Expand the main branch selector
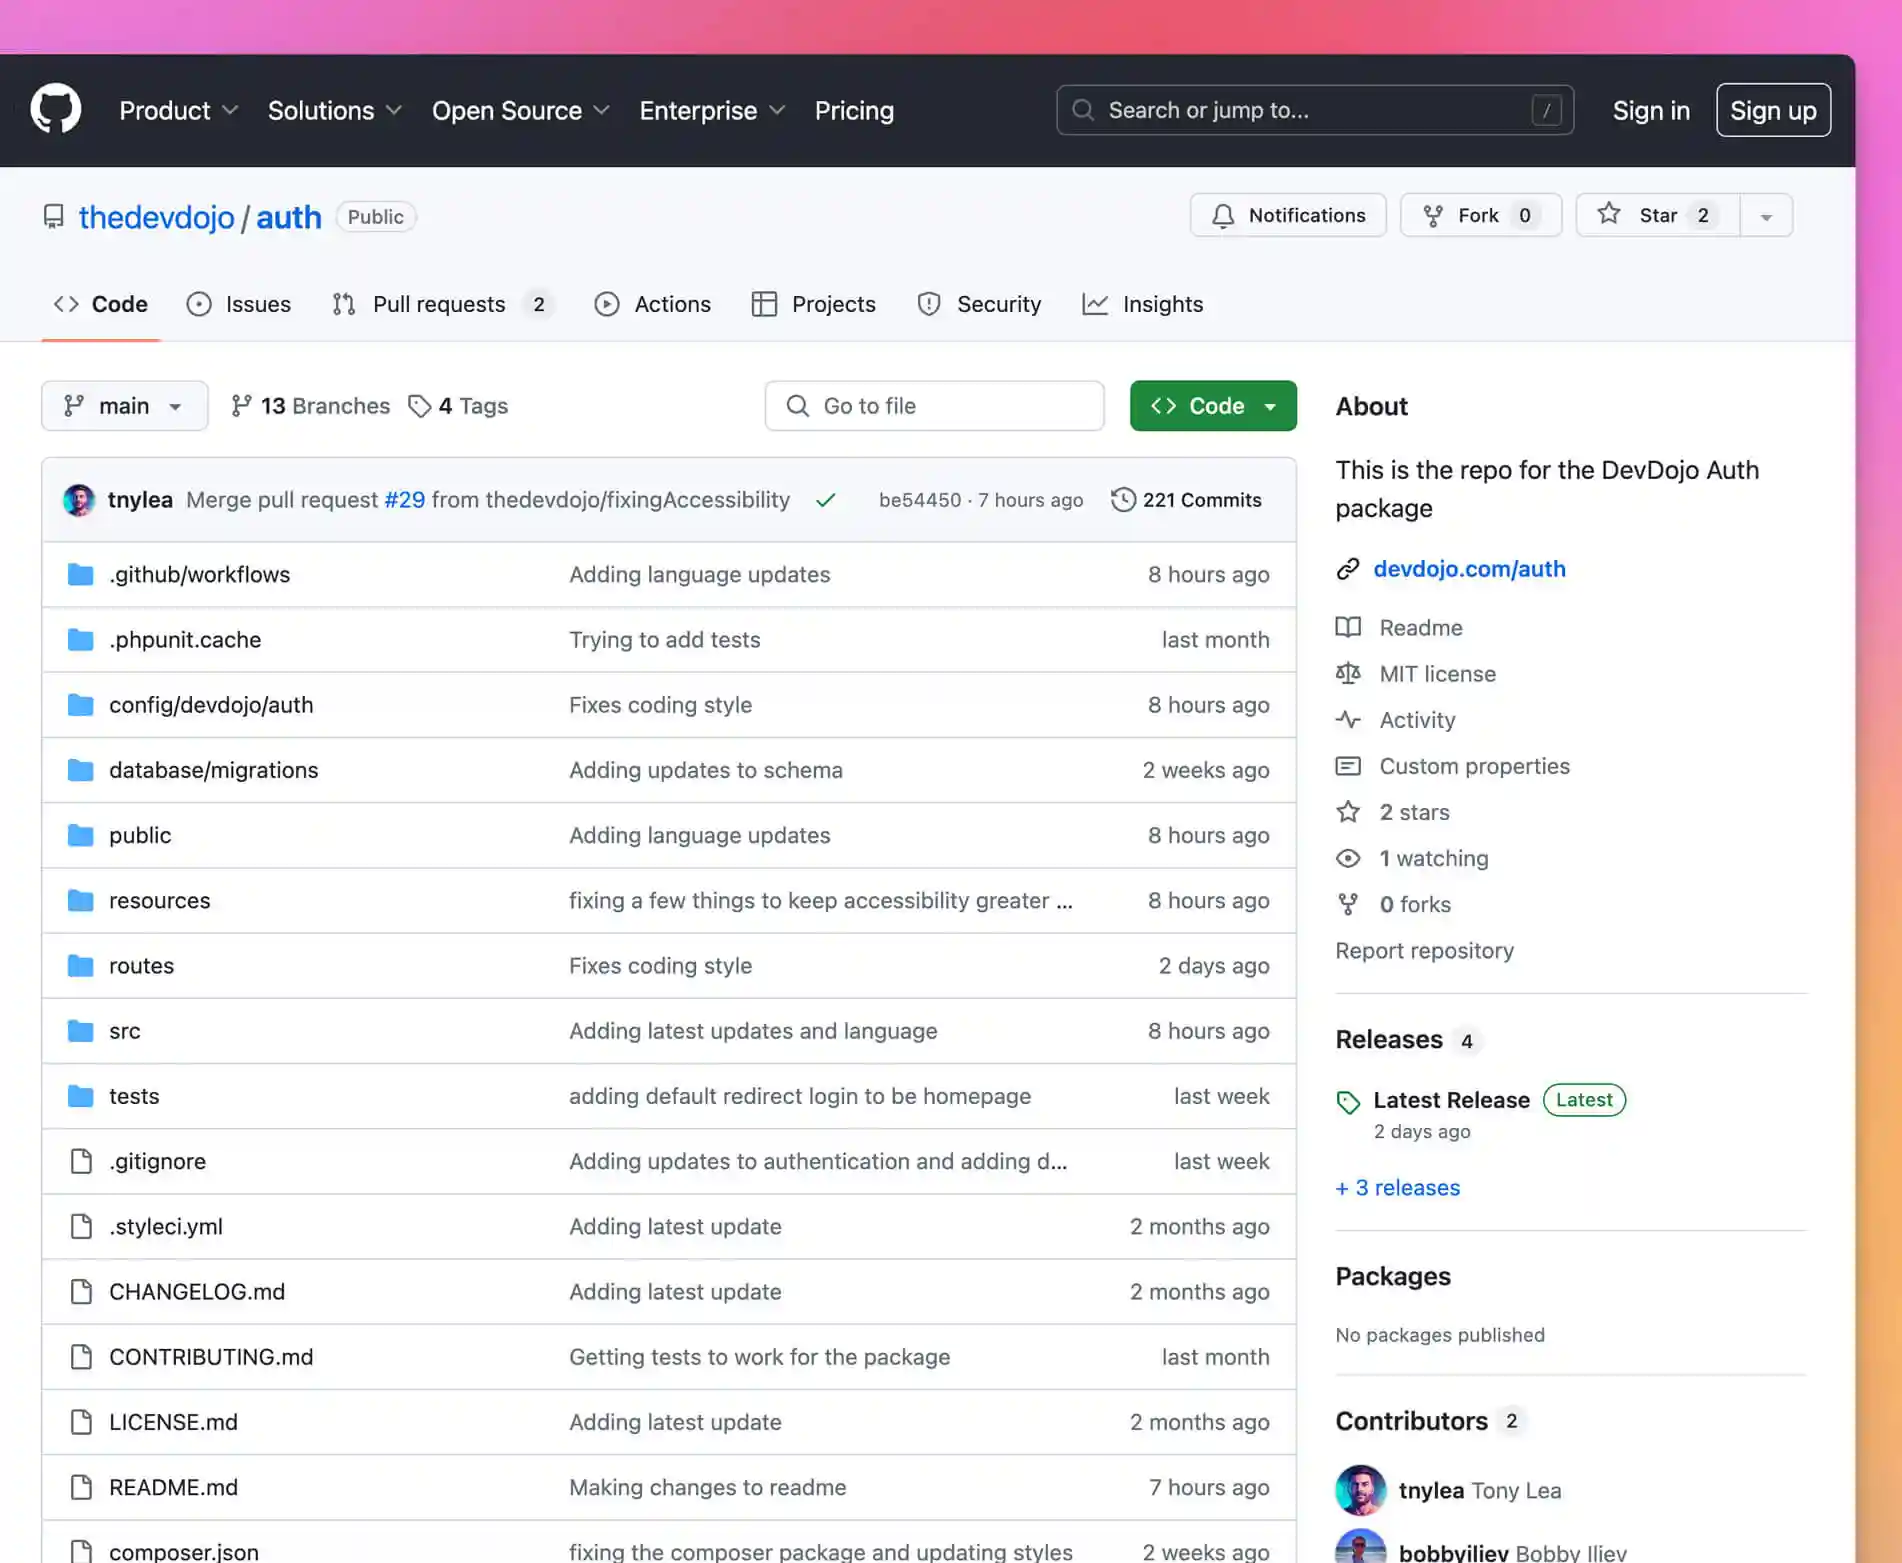This screenshot has height=1563, width=1902. [x=124, y=406]
